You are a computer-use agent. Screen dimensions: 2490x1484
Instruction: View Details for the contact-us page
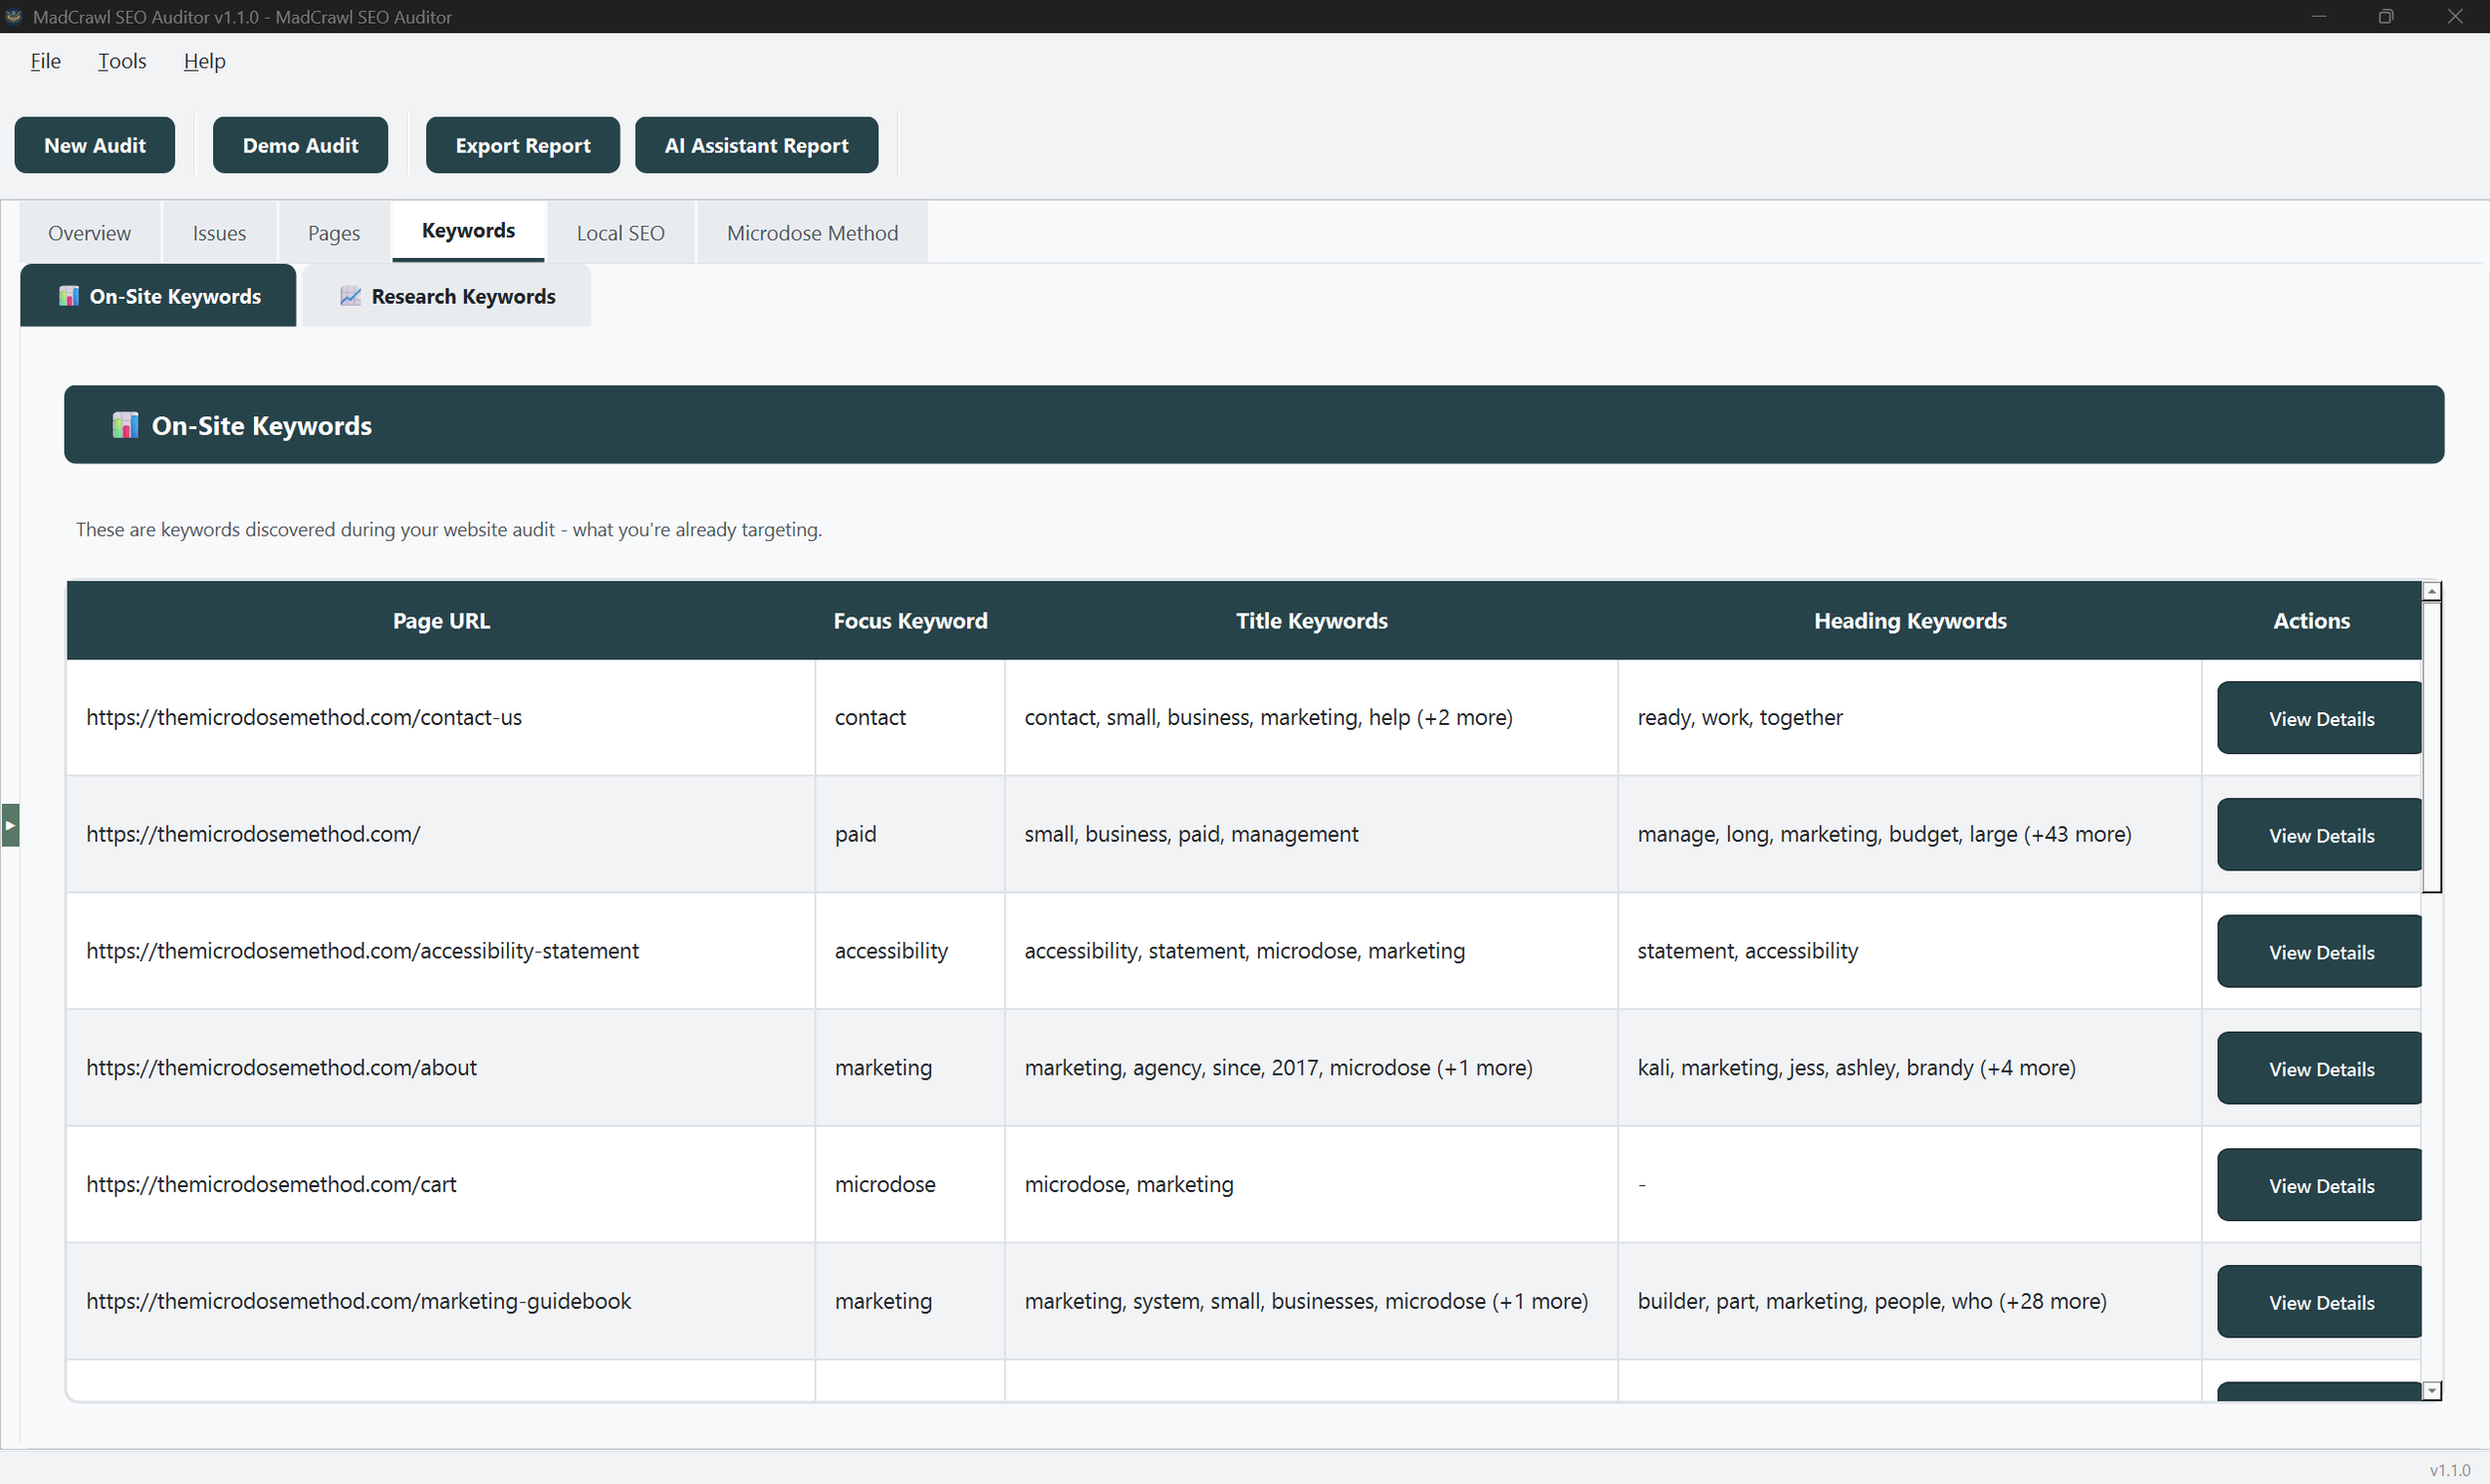tap(2318, 717)
